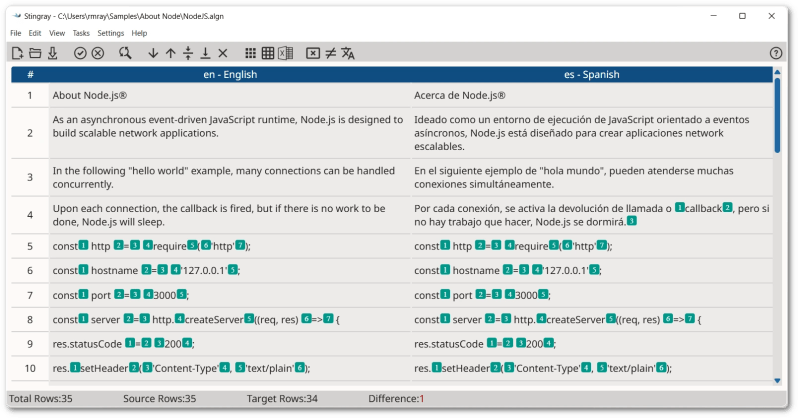Click 'Difference:1' in status bar
The width and height of the screenshot is (798, 418).
tap(396, 399)
